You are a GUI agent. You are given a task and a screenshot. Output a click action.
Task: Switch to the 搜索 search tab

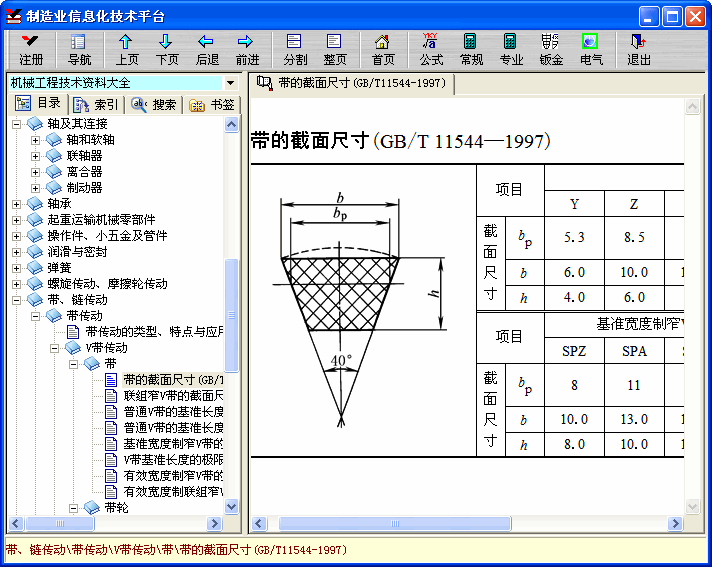pyautogui.click(x=154, y=105)
